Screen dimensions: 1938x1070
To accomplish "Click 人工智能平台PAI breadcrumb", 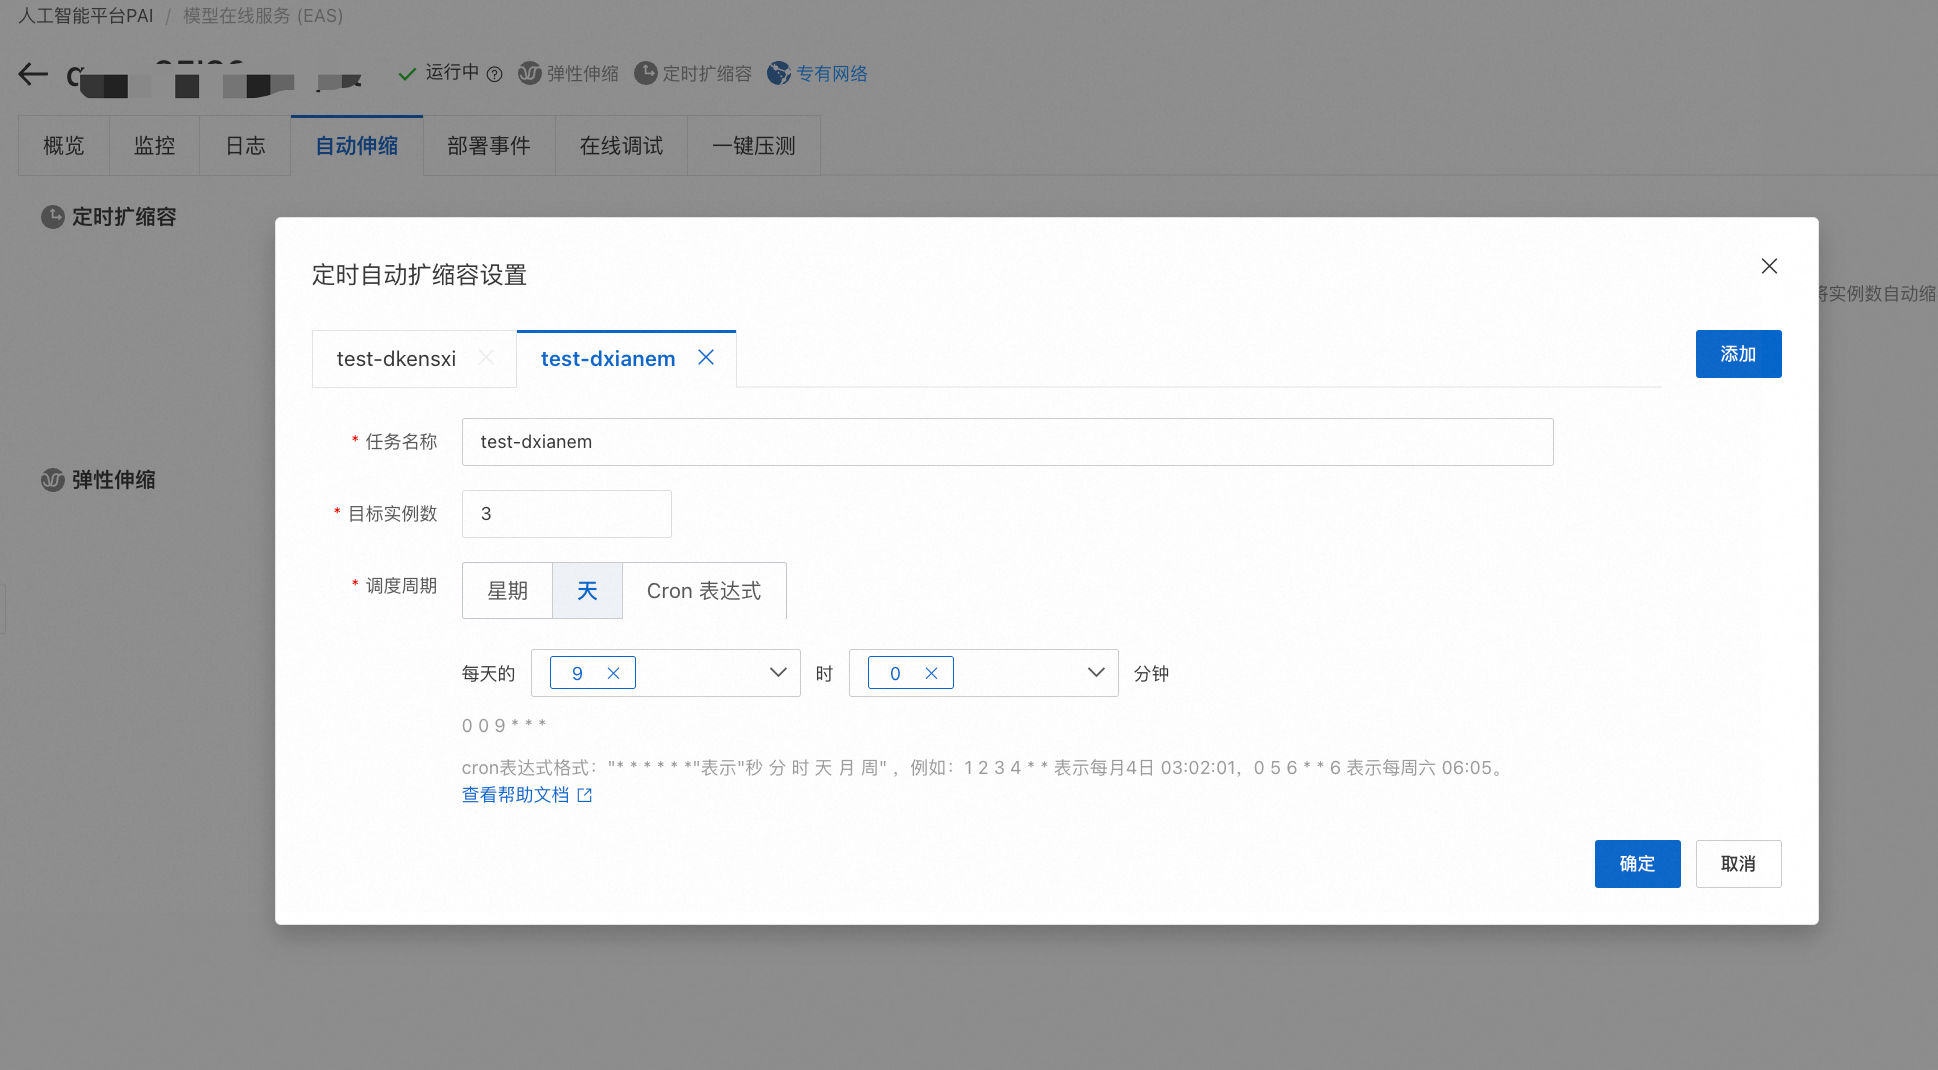I will coord(86,16).
